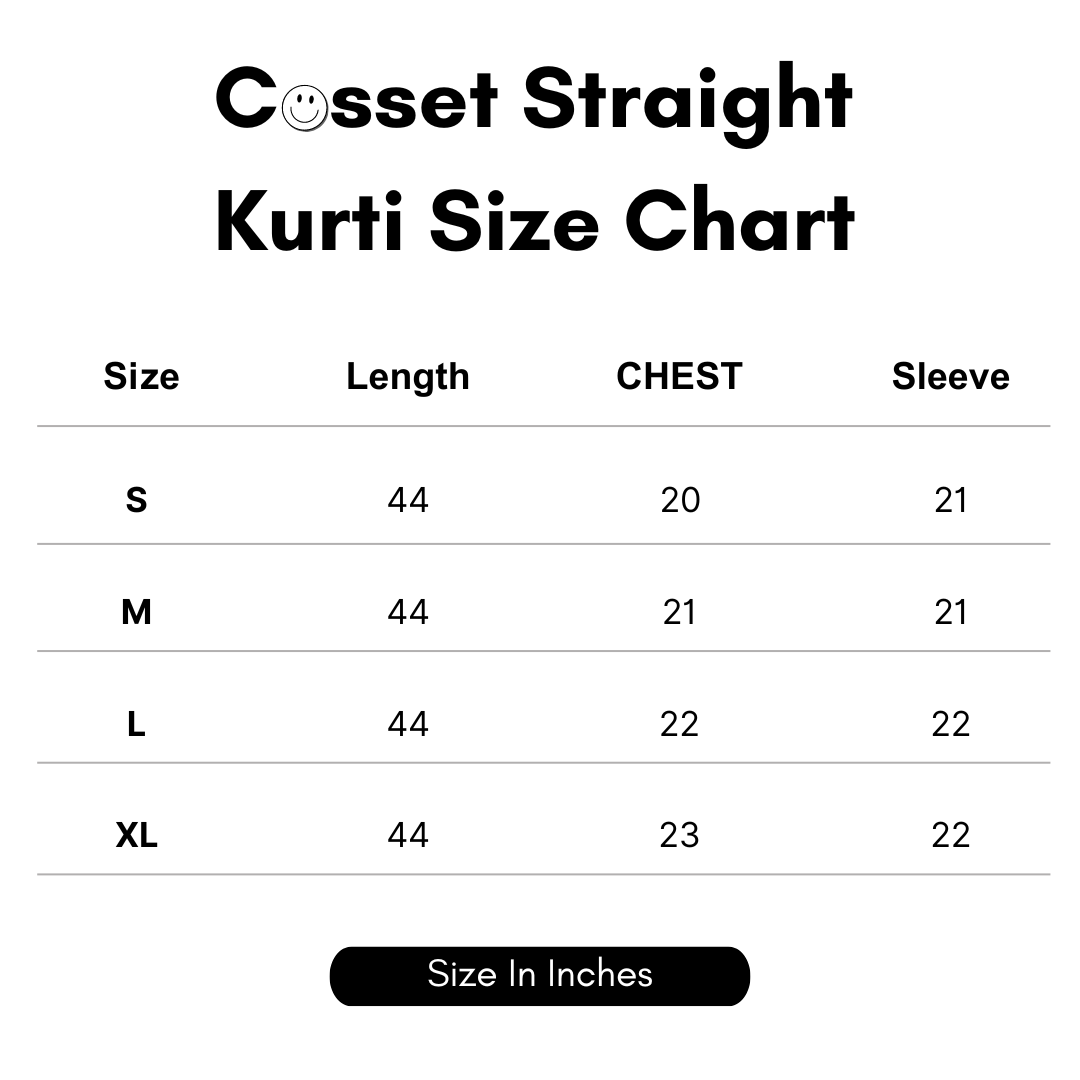1080x1080 pixels.
Task: Click the Size In Inches button
Action: point(540,975)
